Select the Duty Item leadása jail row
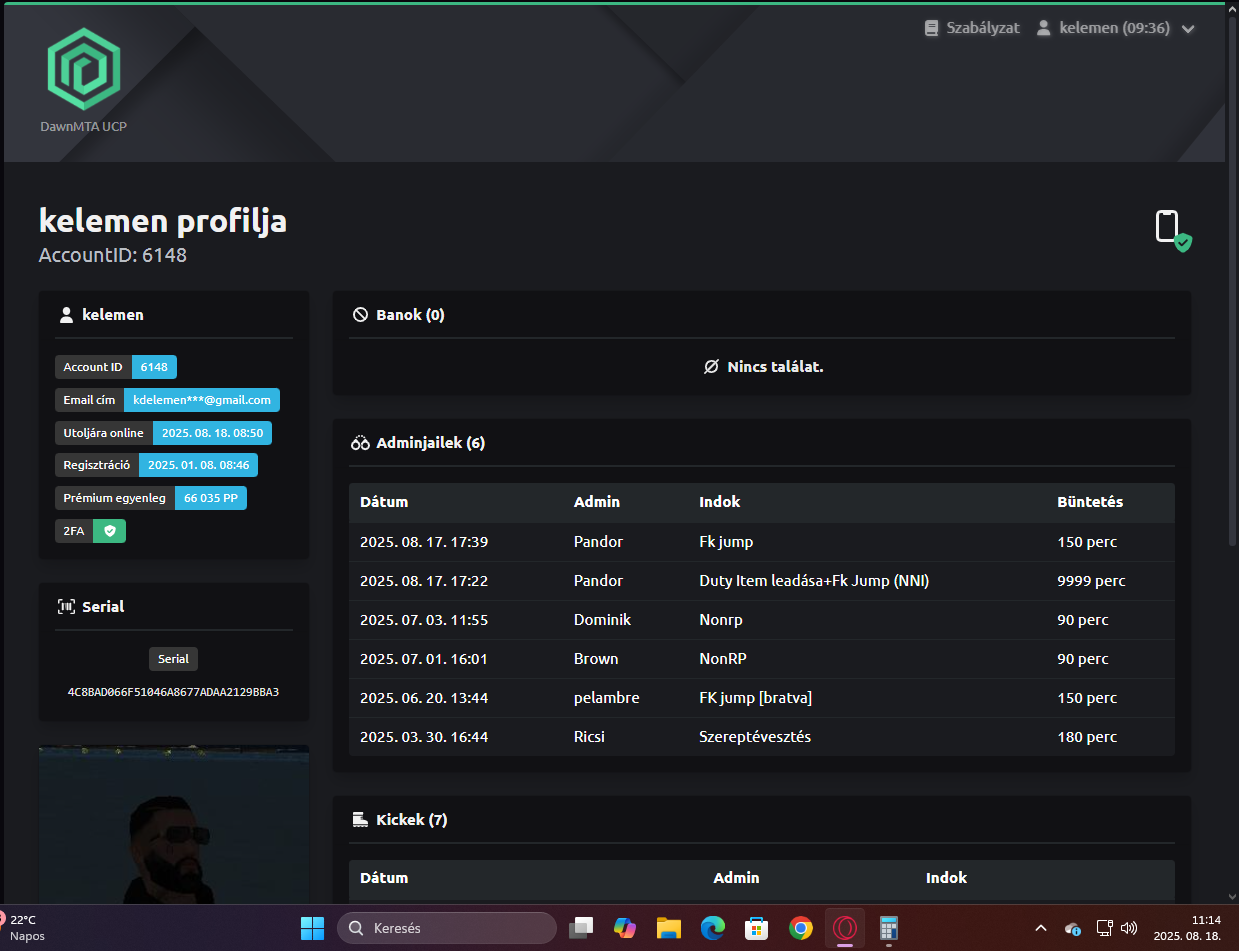 click(760, 581)
